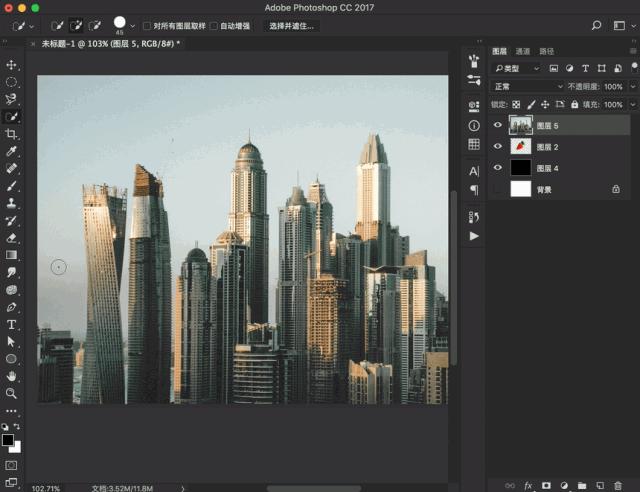Switch to the 通道 tab
The height and width of the screenshot is (492, 640).
[523, 51]
